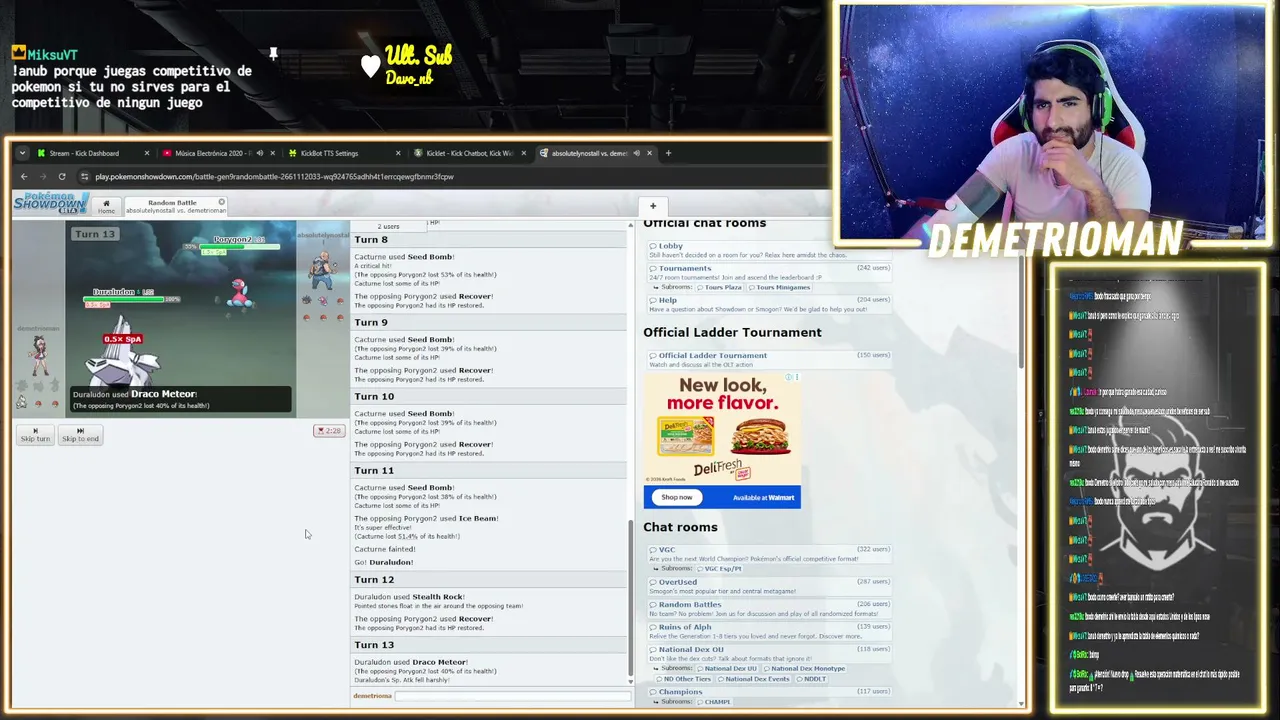This screenshot has height=720, width=1280.
Task: Focus the address bar URL
Action: [274, 177]
